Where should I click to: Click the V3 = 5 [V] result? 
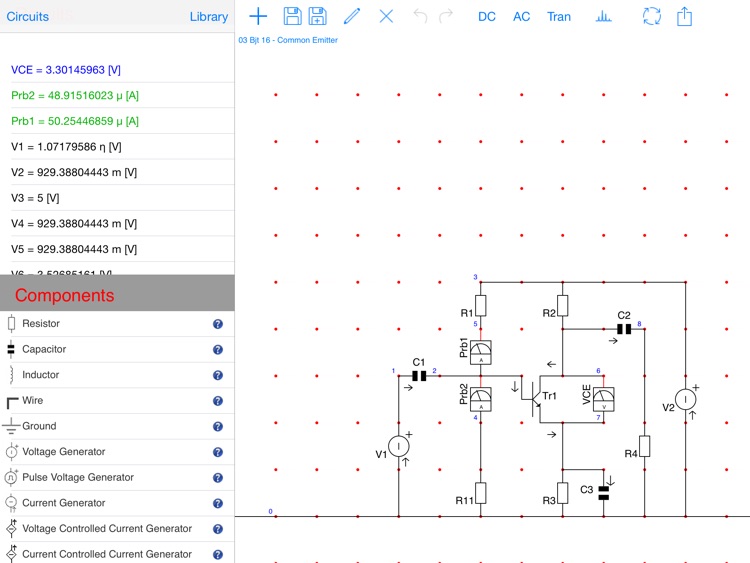point(117,198)
